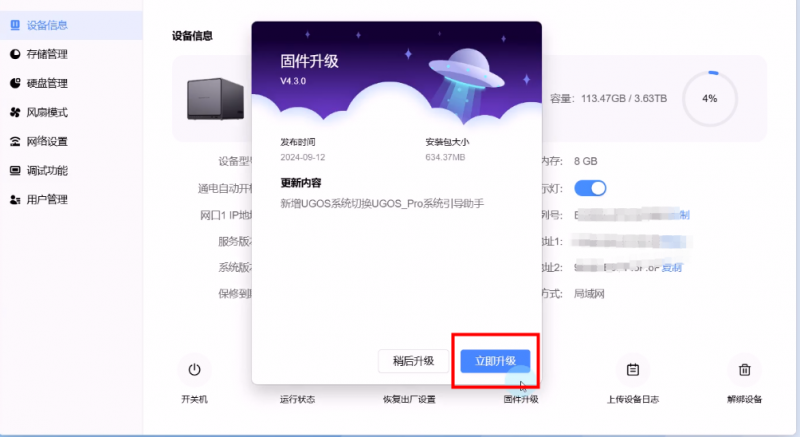Choose 稍后升级 to postpone the update

(413, 361)
